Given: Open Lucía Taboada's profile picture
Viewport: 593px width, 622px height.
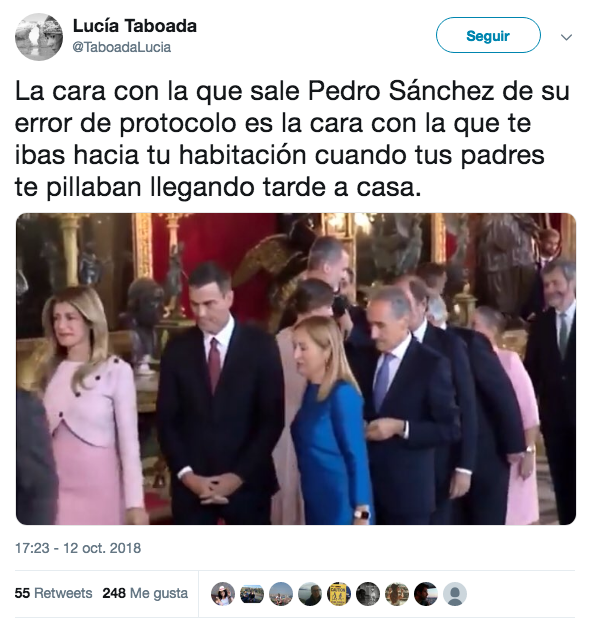Looking at the screenshot, I should (x=39, y=37).
